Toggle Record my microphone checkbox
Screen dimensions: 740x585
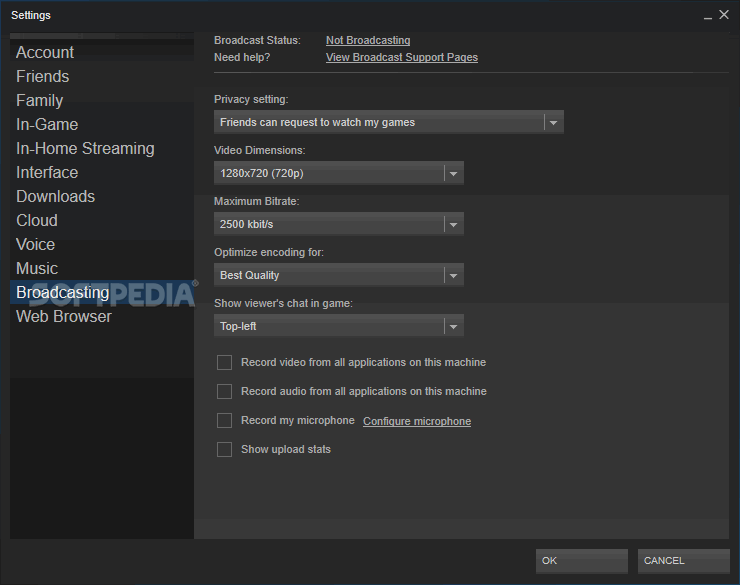[x=225, y=421]
